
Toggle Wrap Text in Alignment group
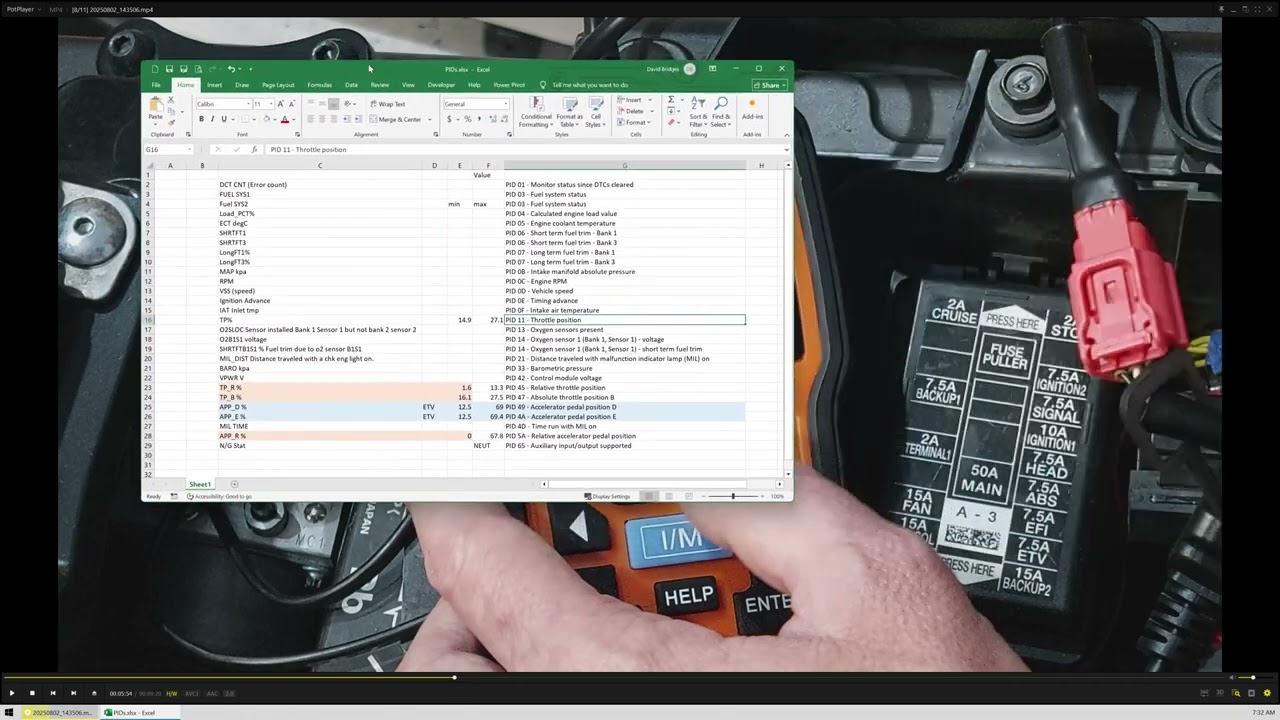387,104
